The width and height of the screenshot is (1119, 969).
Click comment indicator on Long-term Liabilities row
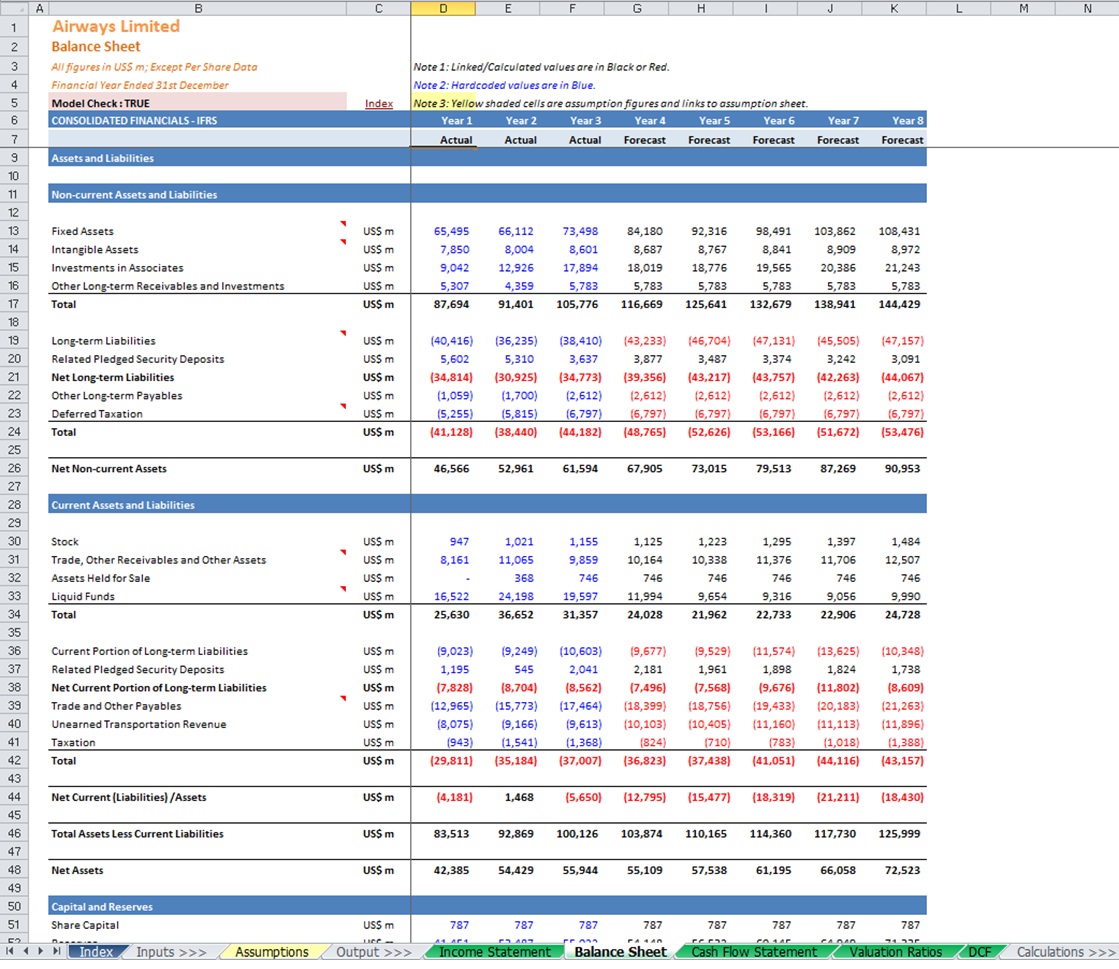[343, 334]
